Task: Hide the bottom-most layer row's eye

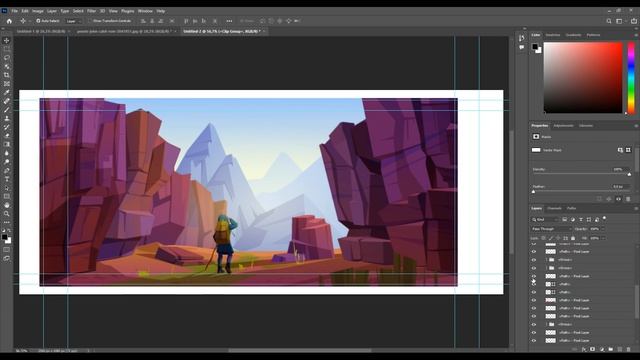Action: (533, 340)
